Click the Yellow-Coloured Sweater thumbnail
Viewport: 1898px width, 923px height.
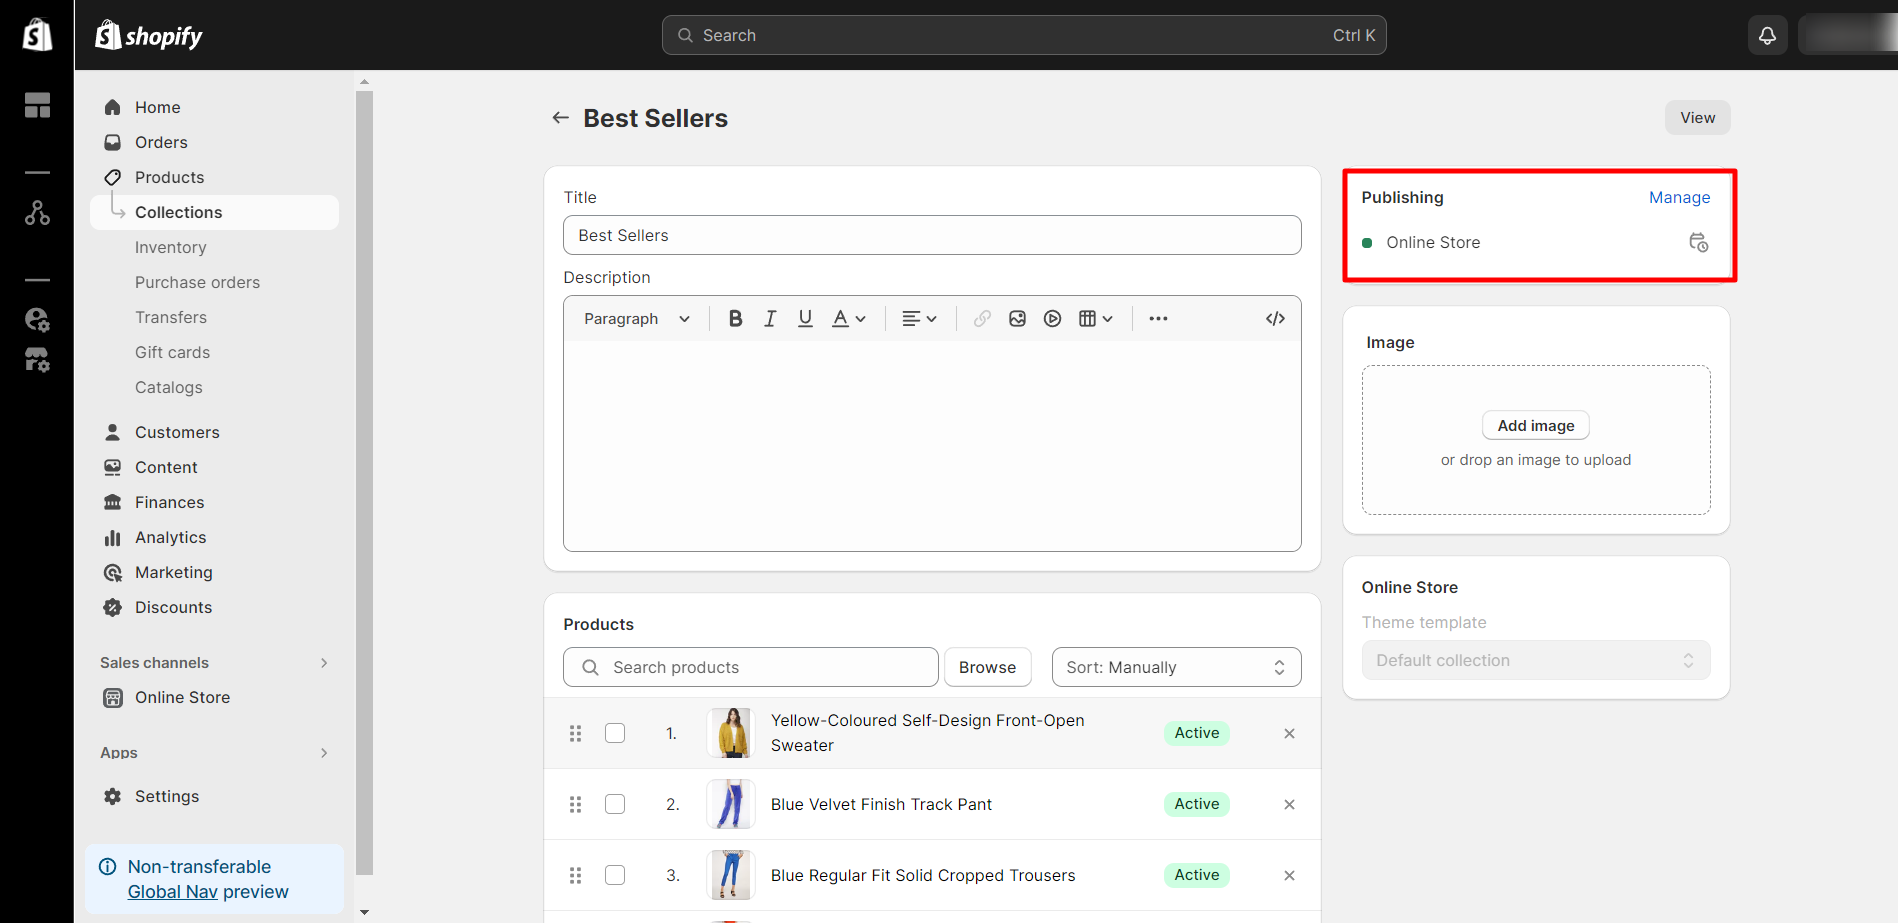coord(731,733)
